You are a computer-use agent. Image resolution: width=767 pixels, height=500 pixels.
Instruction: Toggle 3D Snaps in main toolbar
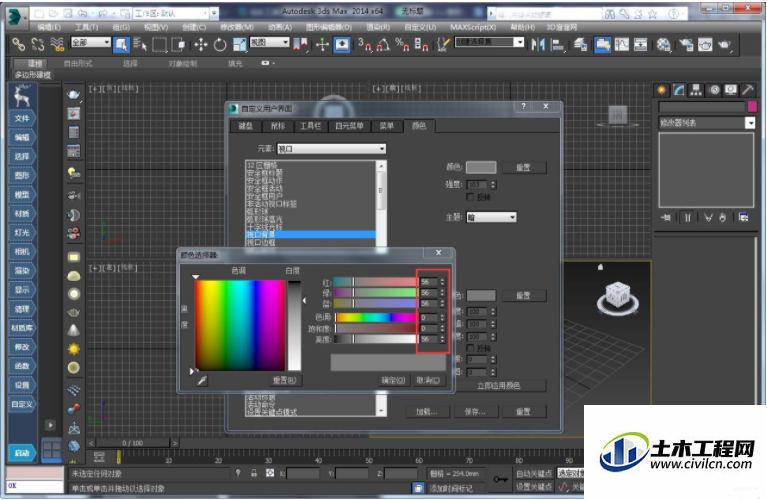point(364,45)
